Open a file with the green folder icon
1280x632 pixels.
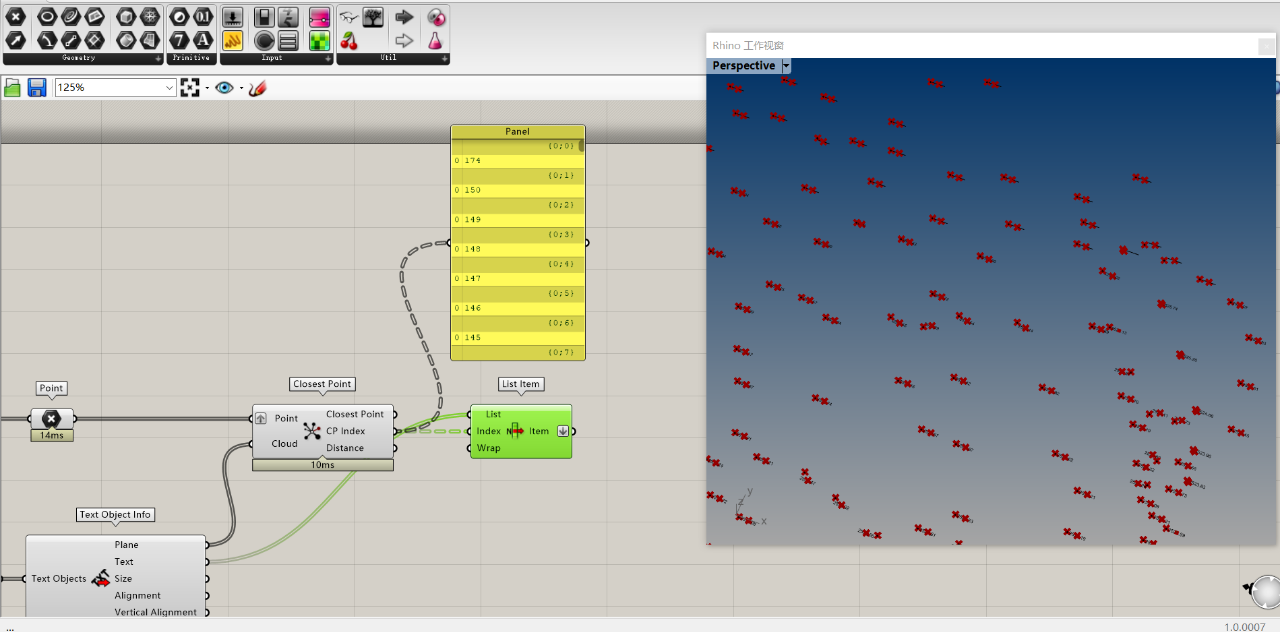coord(13,88)
